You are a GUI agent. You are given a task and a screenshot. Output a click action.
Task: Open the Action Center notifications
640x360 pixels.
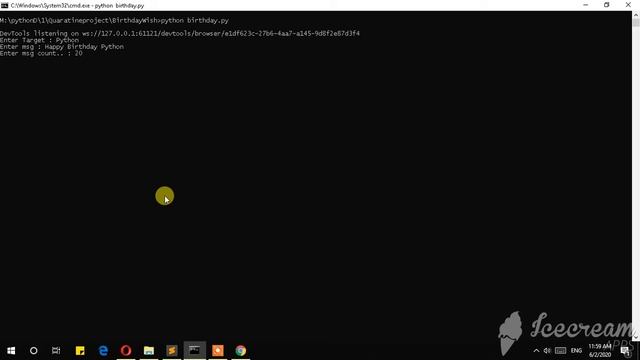tap(625, 351)
